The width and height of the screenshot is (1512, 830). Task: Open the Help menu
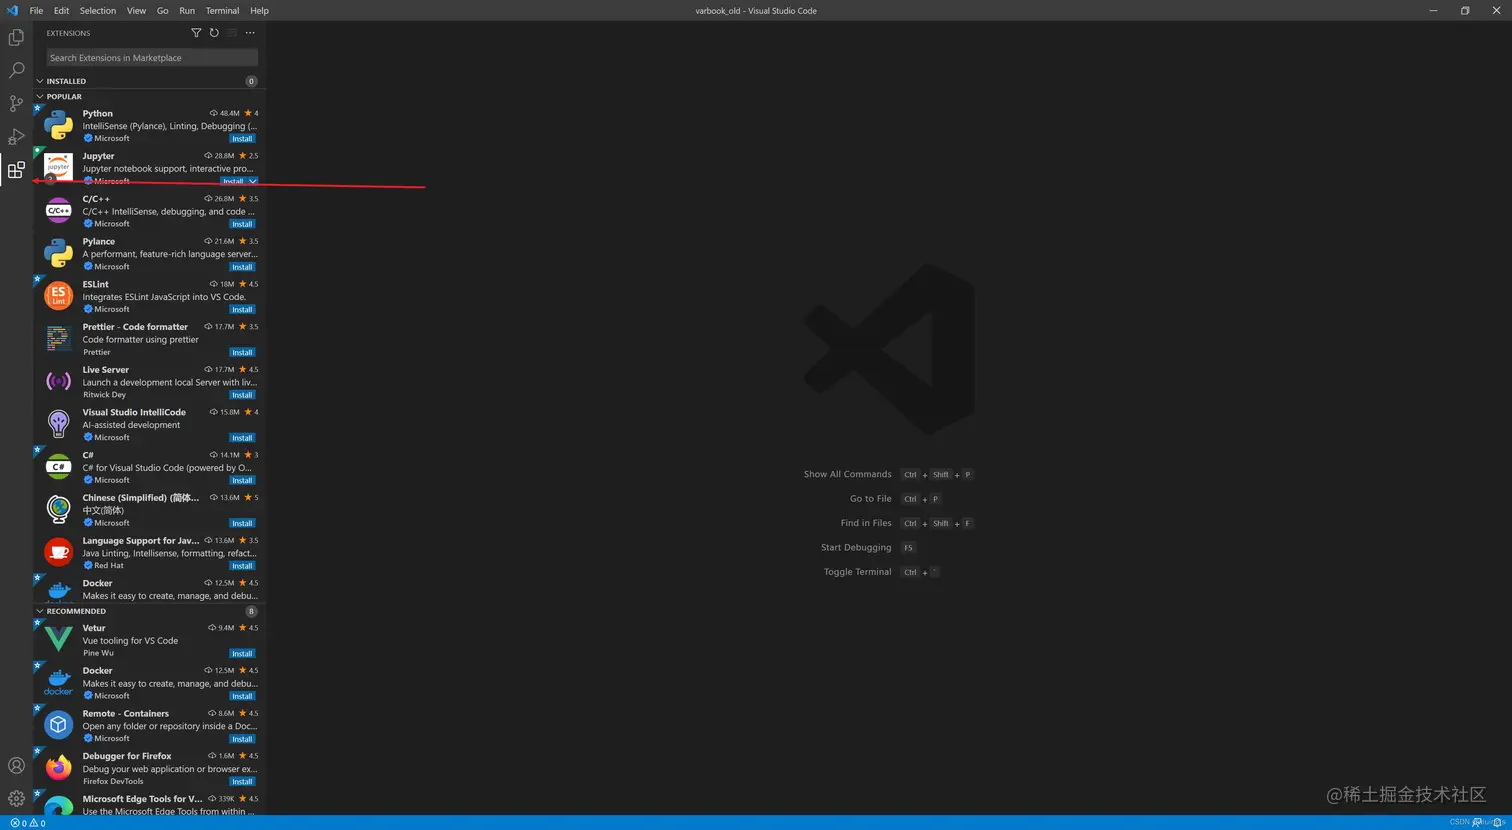coord(259,10)
